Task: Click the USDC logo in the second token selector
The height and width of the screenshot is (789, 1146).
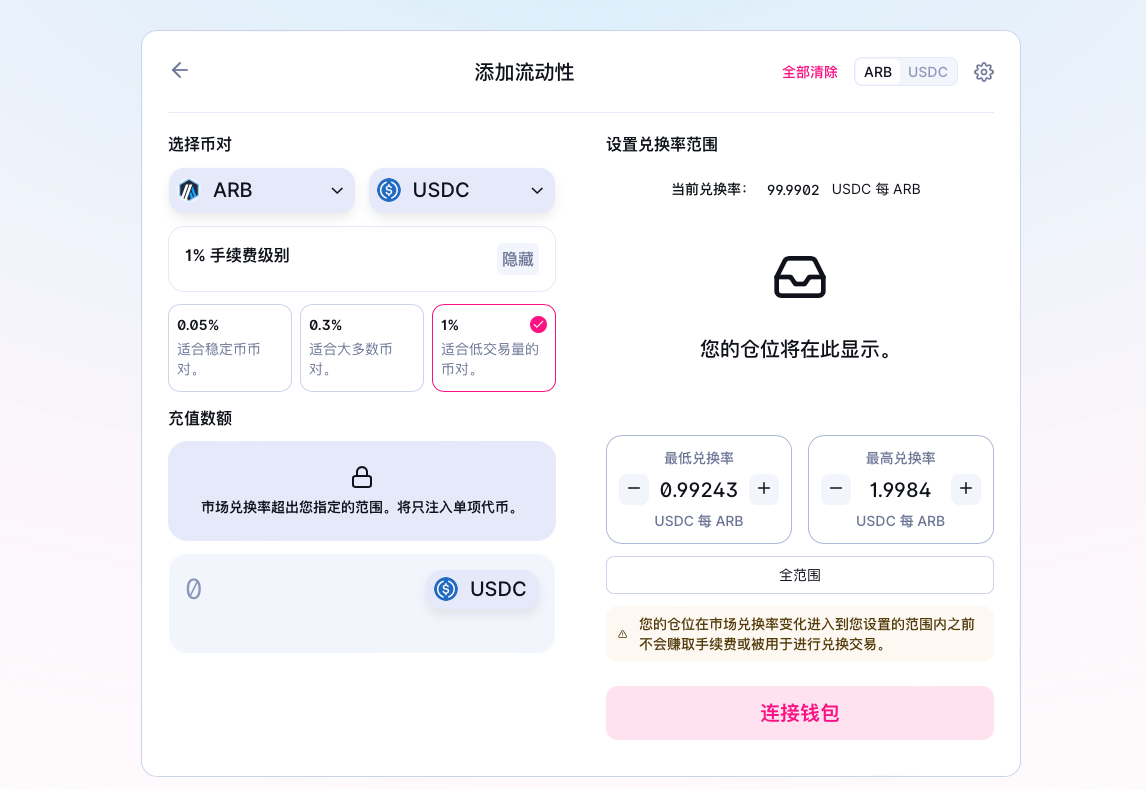Action: tap(389, 190)
